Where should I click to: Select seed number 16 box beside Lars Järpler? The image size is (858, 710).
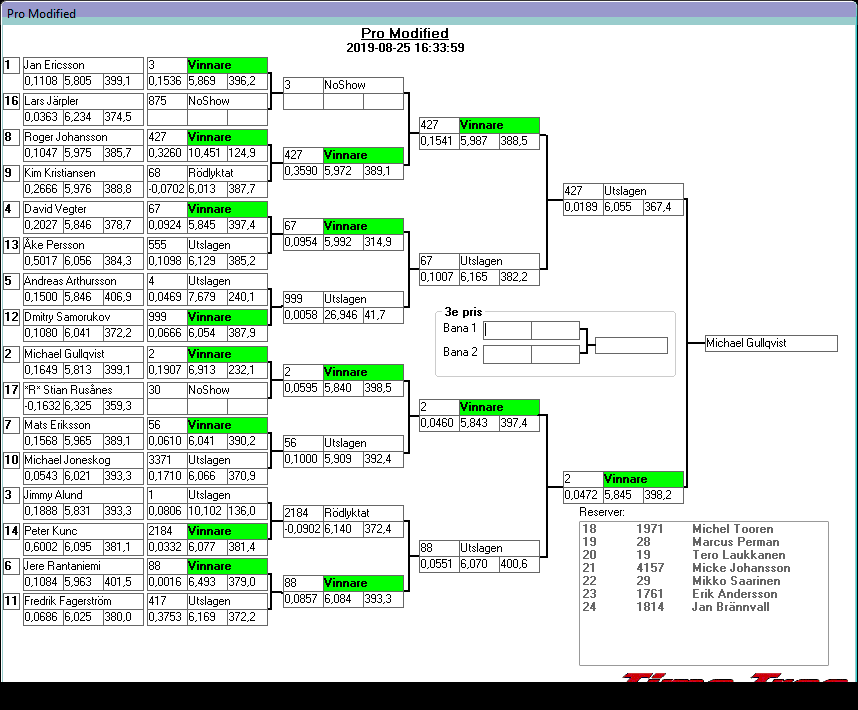coord(11,101)
